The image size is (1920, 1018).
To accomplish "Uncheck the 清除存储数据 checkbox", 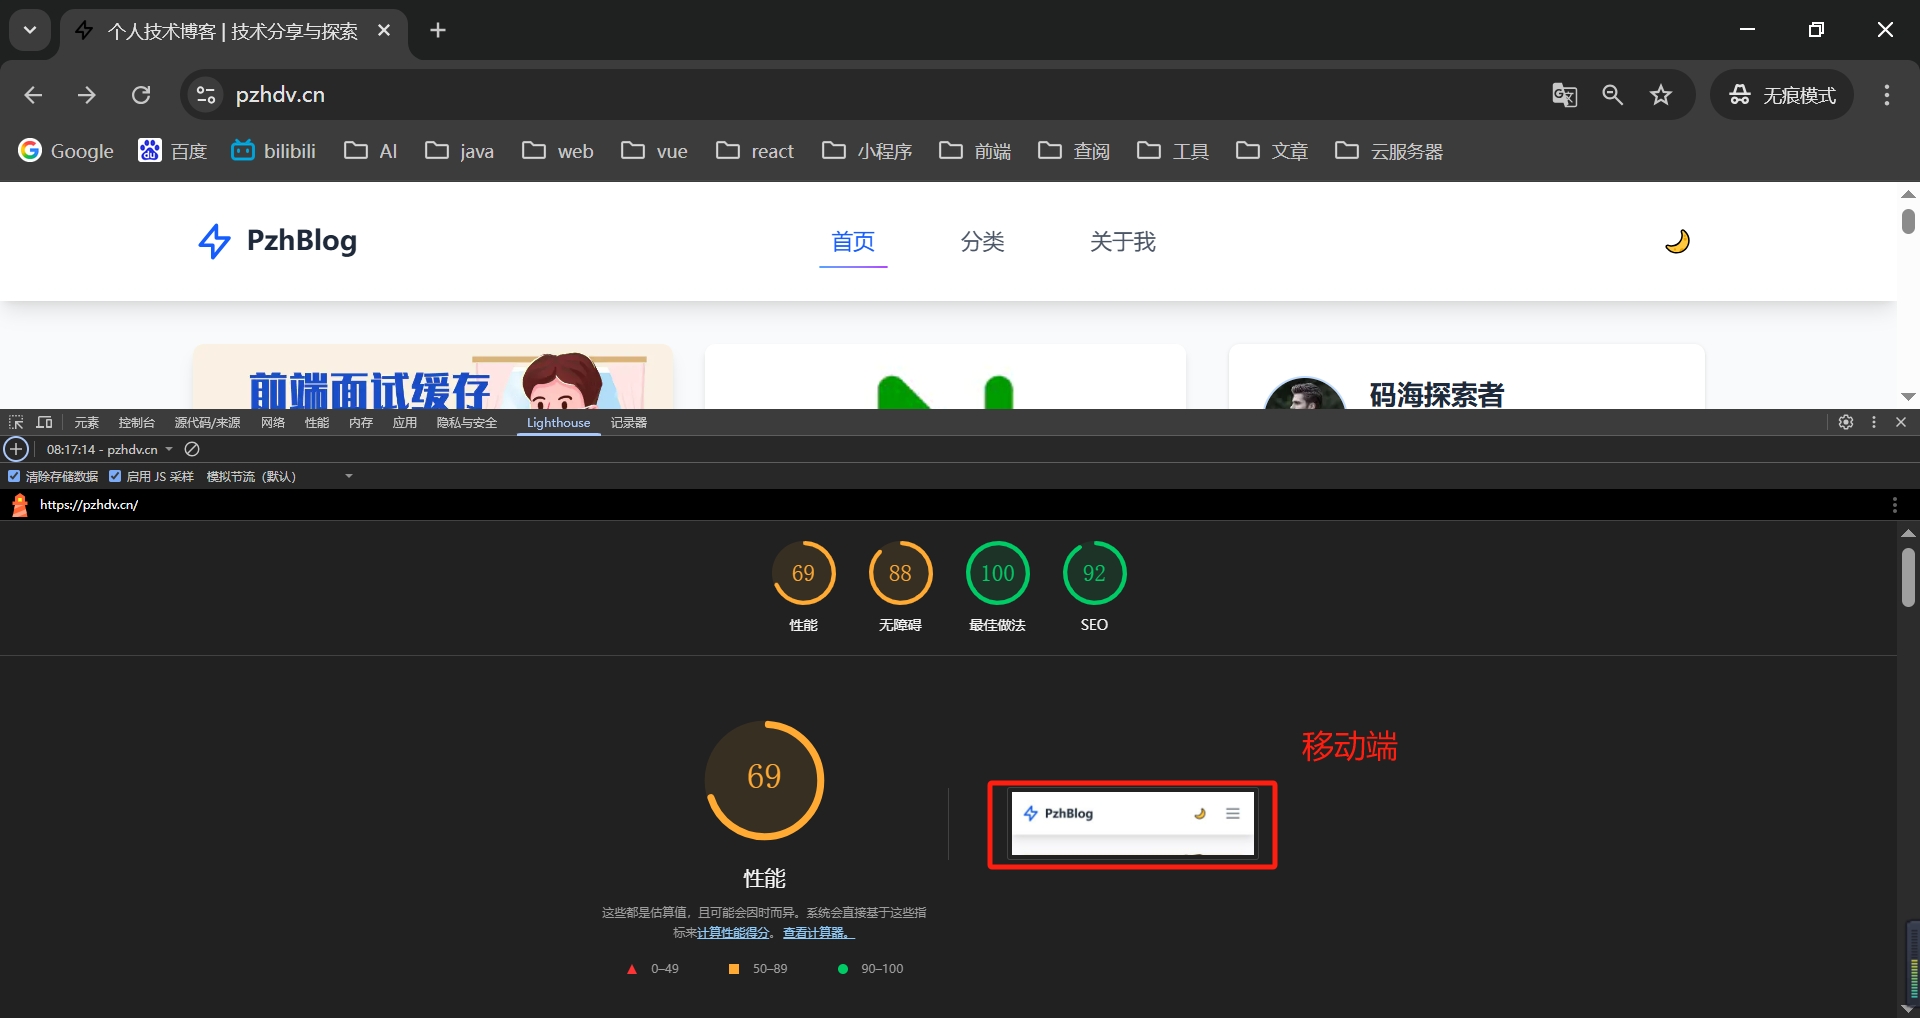I will pos(14,477).
